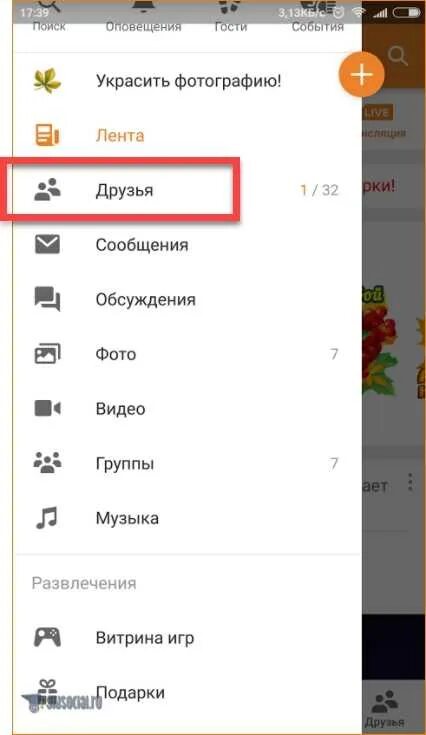Tap the Витрина игр gamepad icon

47,638
